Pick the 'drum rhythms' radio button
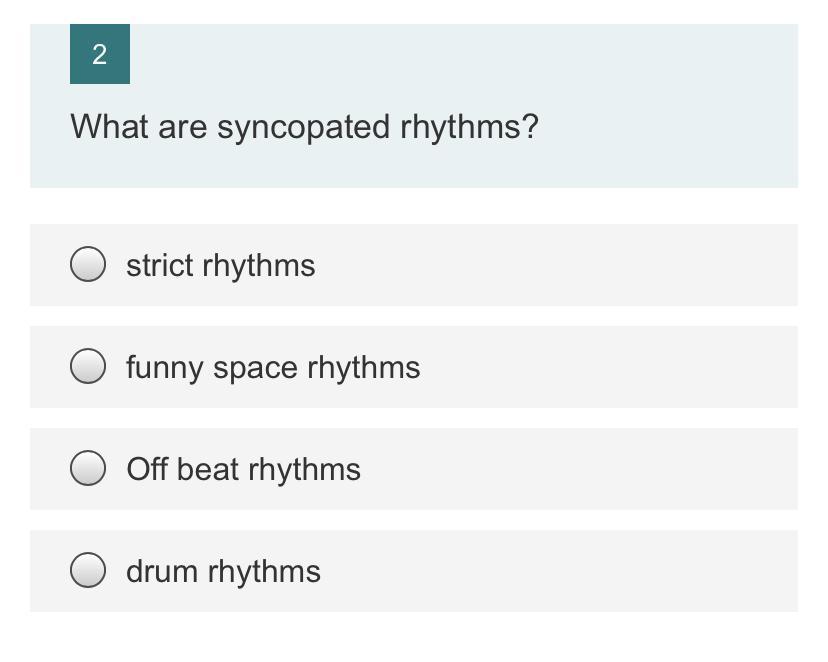The image size is (828, 662). (88, 571)
